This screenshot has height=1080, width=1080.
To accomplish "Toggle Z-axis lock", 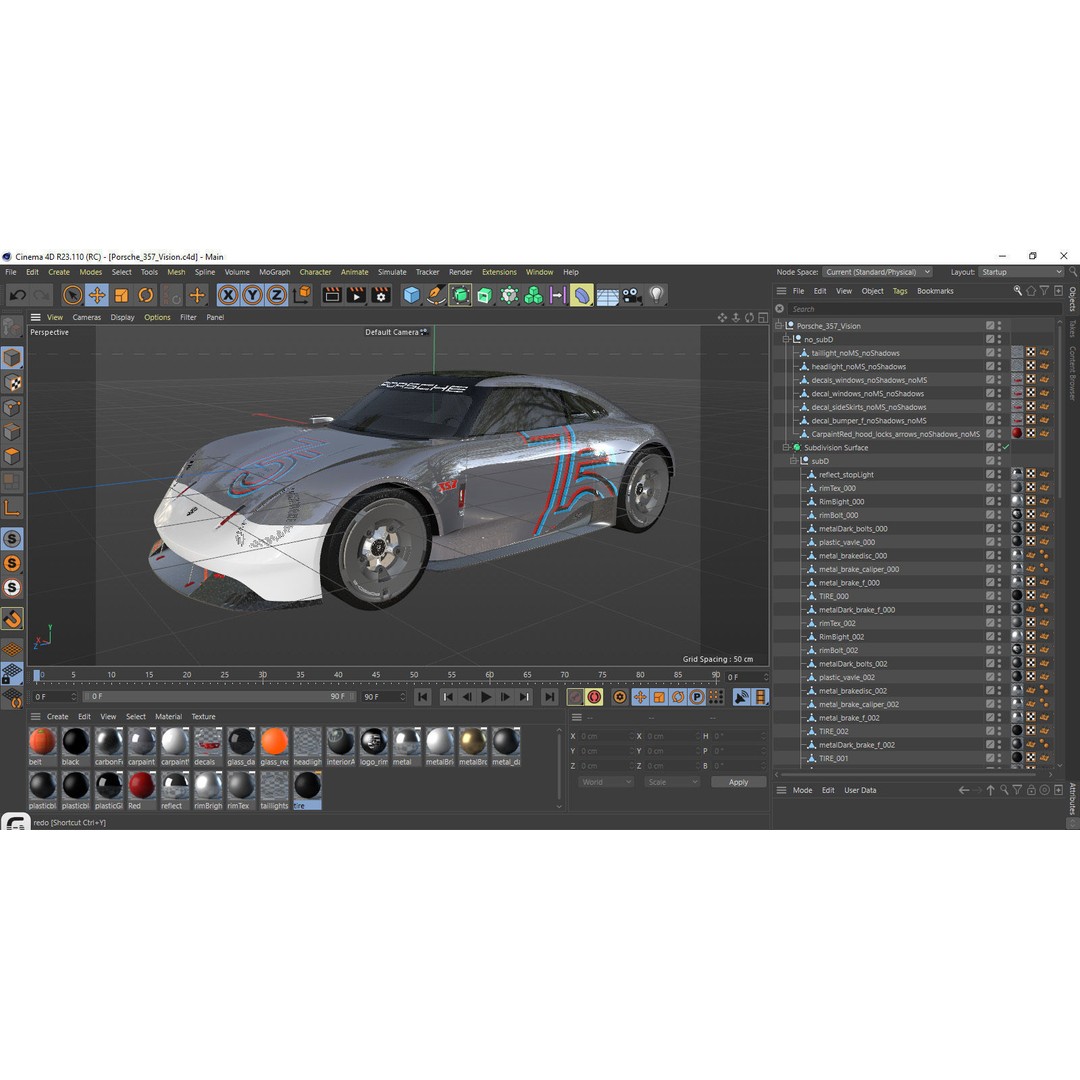I will pos(276,295).
